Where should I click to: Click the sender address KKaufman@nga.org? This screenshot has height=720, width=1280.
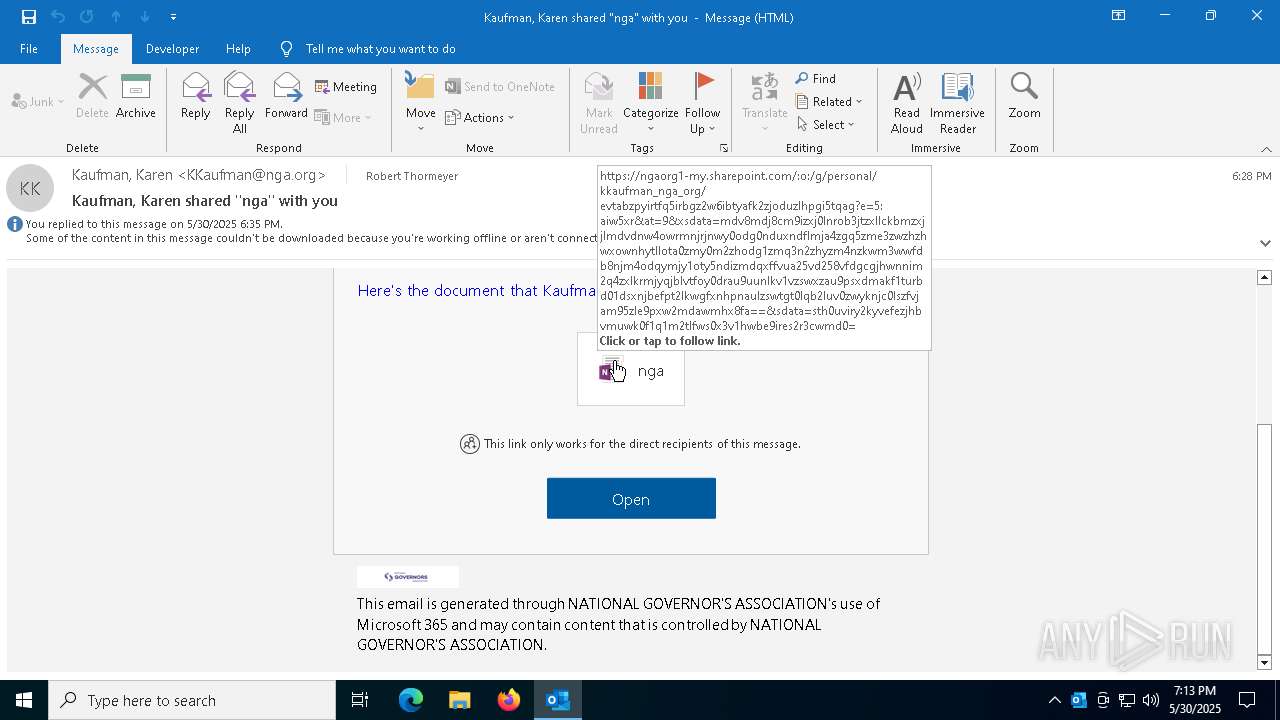[x=252, y=175]
